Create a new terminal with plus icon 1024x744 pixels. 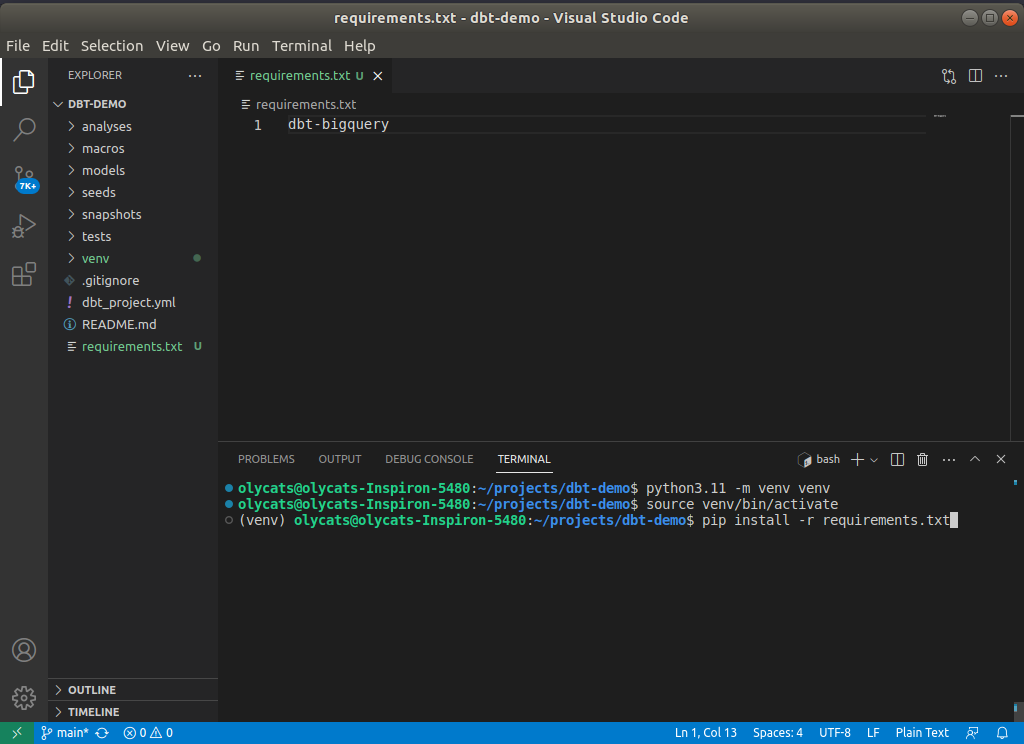pyautogui.click(x=857, y=460)
